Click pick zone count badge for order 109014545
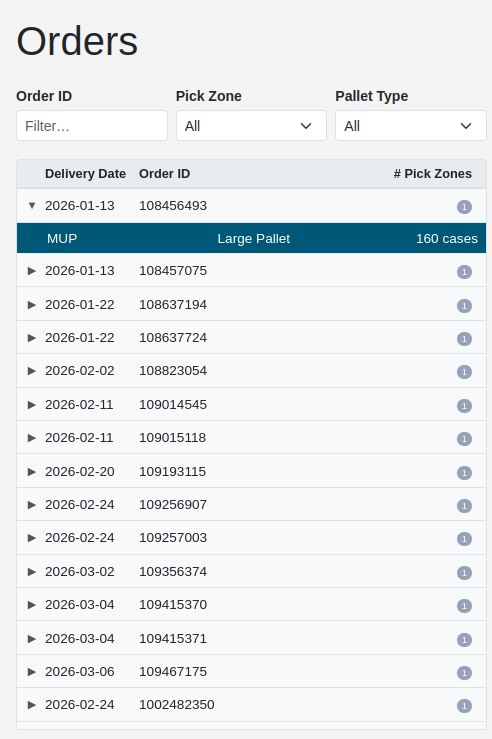Screen dimensions: 492x739 point(464,405)
